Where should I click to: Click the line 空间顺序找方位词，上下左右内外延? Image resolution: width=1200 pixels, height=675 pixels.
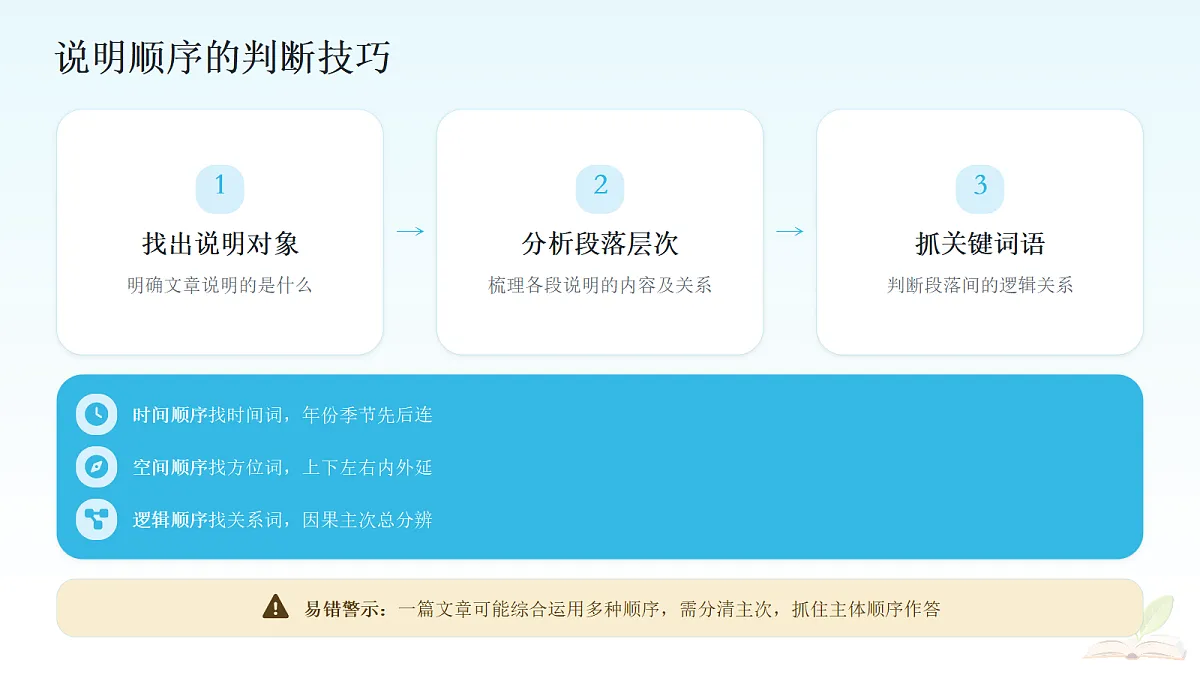click(x=283, y=467)
